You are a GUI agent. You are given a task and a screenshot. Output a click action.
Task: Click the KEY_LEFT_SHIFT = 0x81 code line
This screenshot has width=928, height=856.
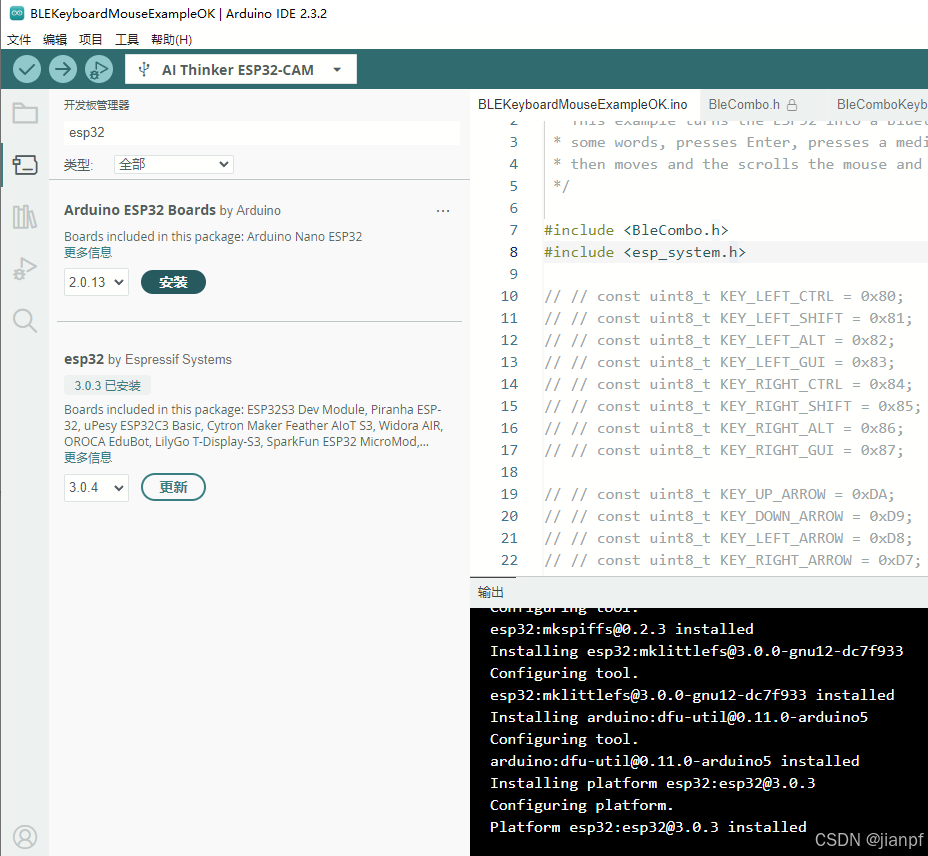tap(729, 318)
